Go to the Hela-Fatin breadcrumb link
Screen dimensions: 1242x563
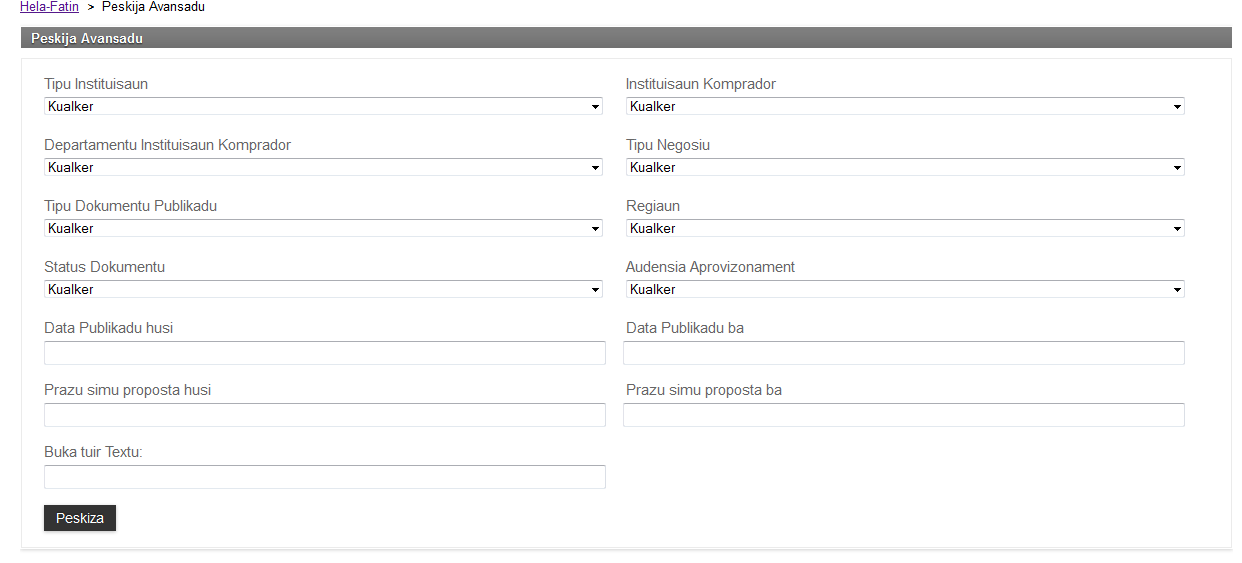49,7
